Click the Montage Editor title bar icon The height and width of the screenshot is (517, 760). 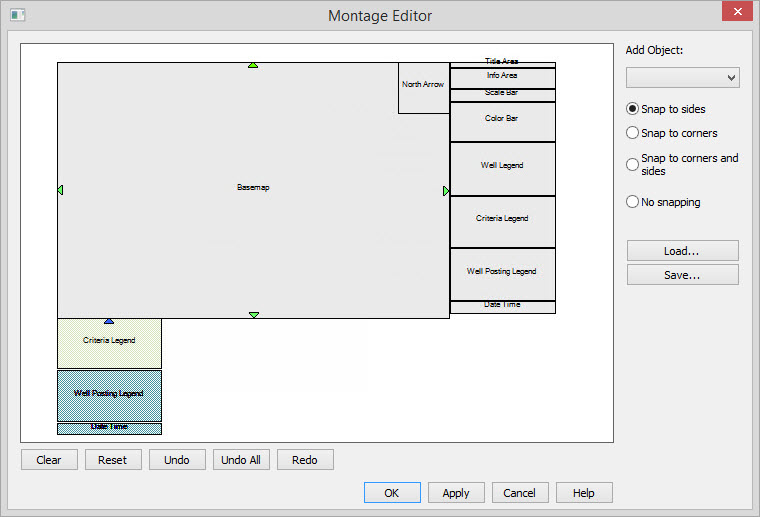(x=17, y=15)
